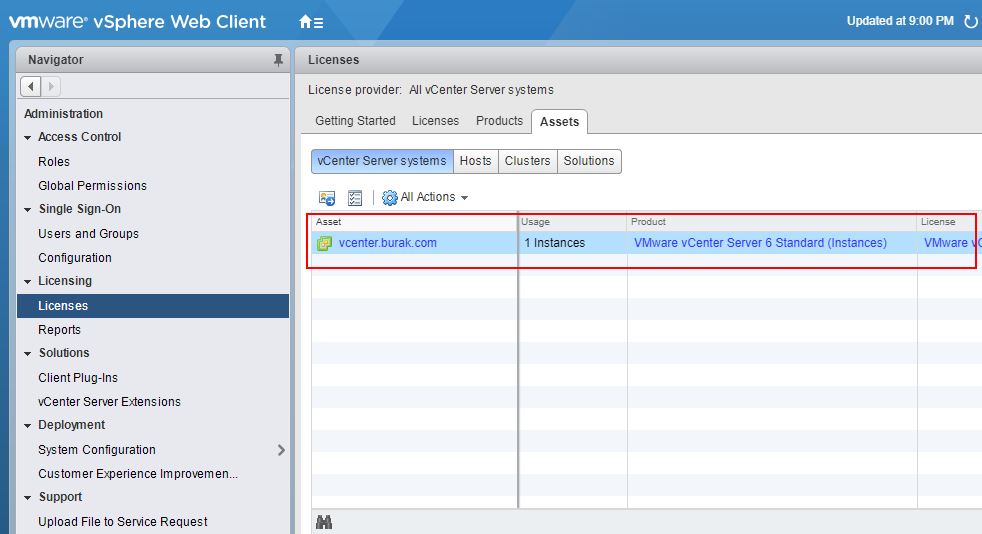Click the navigator back arrow

tap(31, 87)
